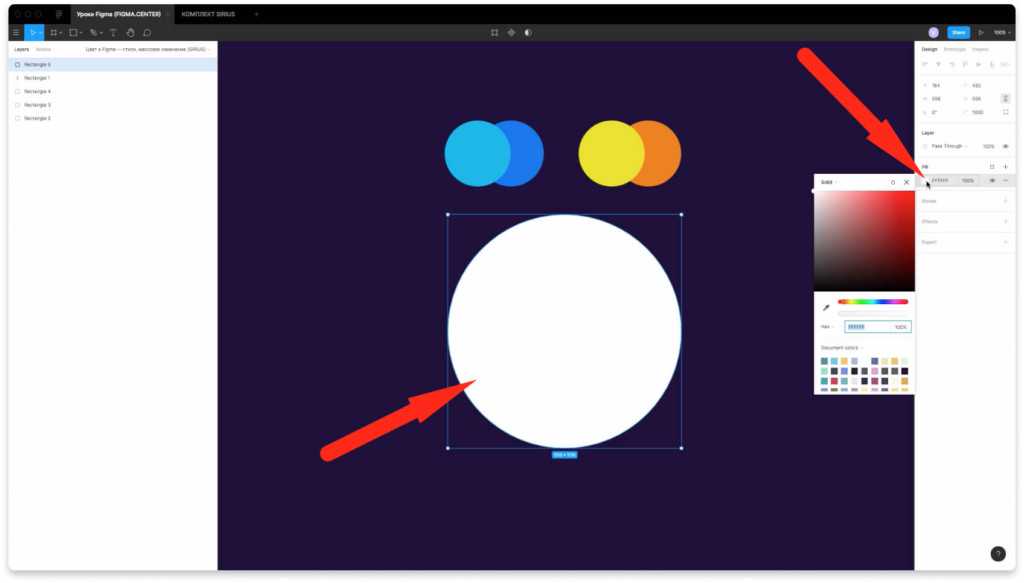Image resolution: width=1024 pixels, height=583 pixels.
Task: Open the shape tools dropdown arrow
Action: (x=80, y=33)
